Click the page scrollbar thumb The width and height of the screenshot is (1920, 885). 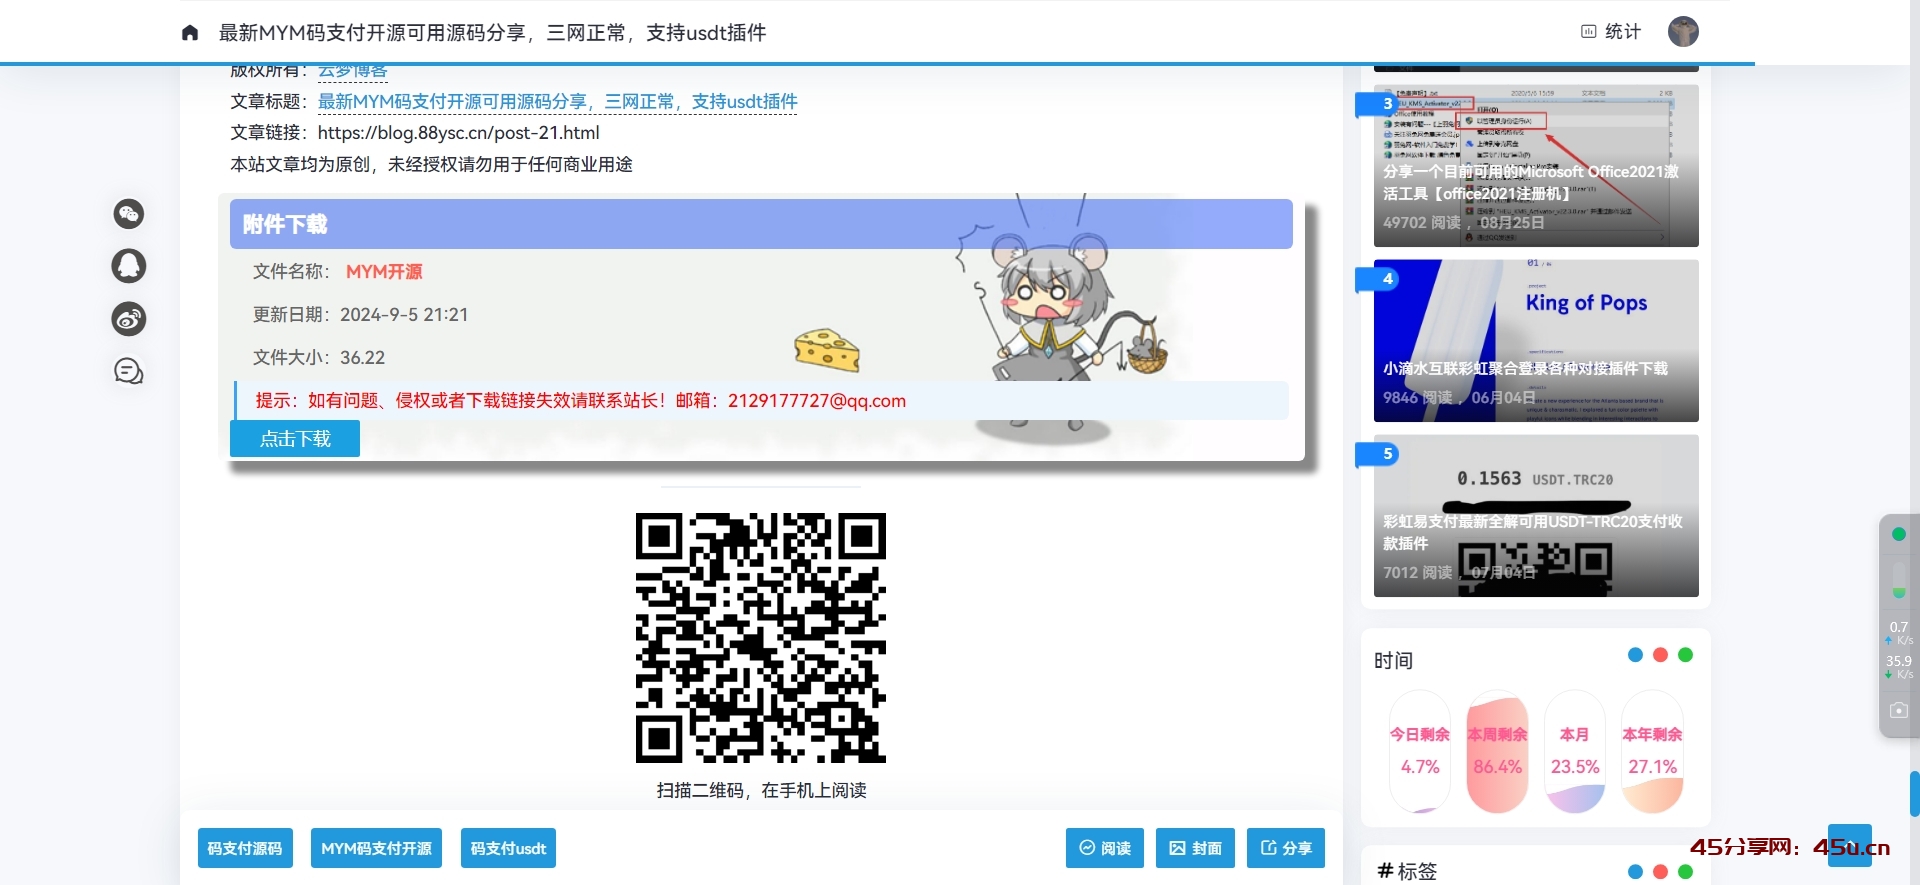pyautogui.click(x=1914, y=794)
